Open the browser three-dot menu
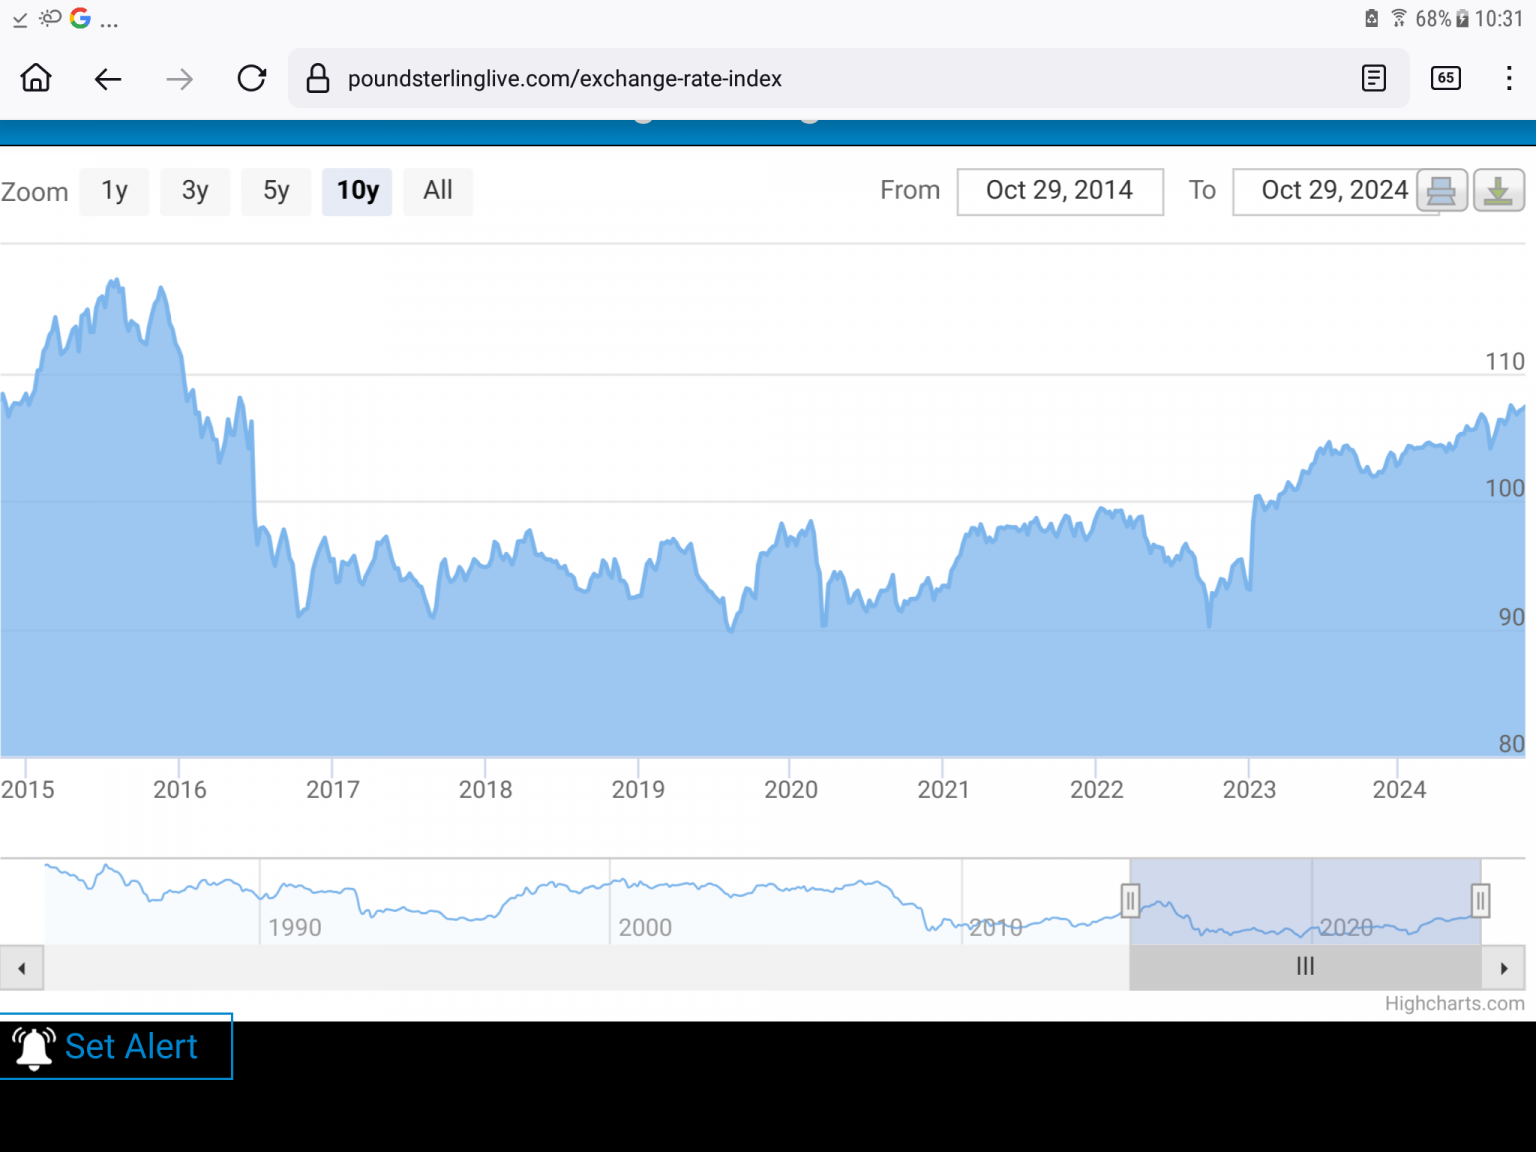 tap(1509, 78)
